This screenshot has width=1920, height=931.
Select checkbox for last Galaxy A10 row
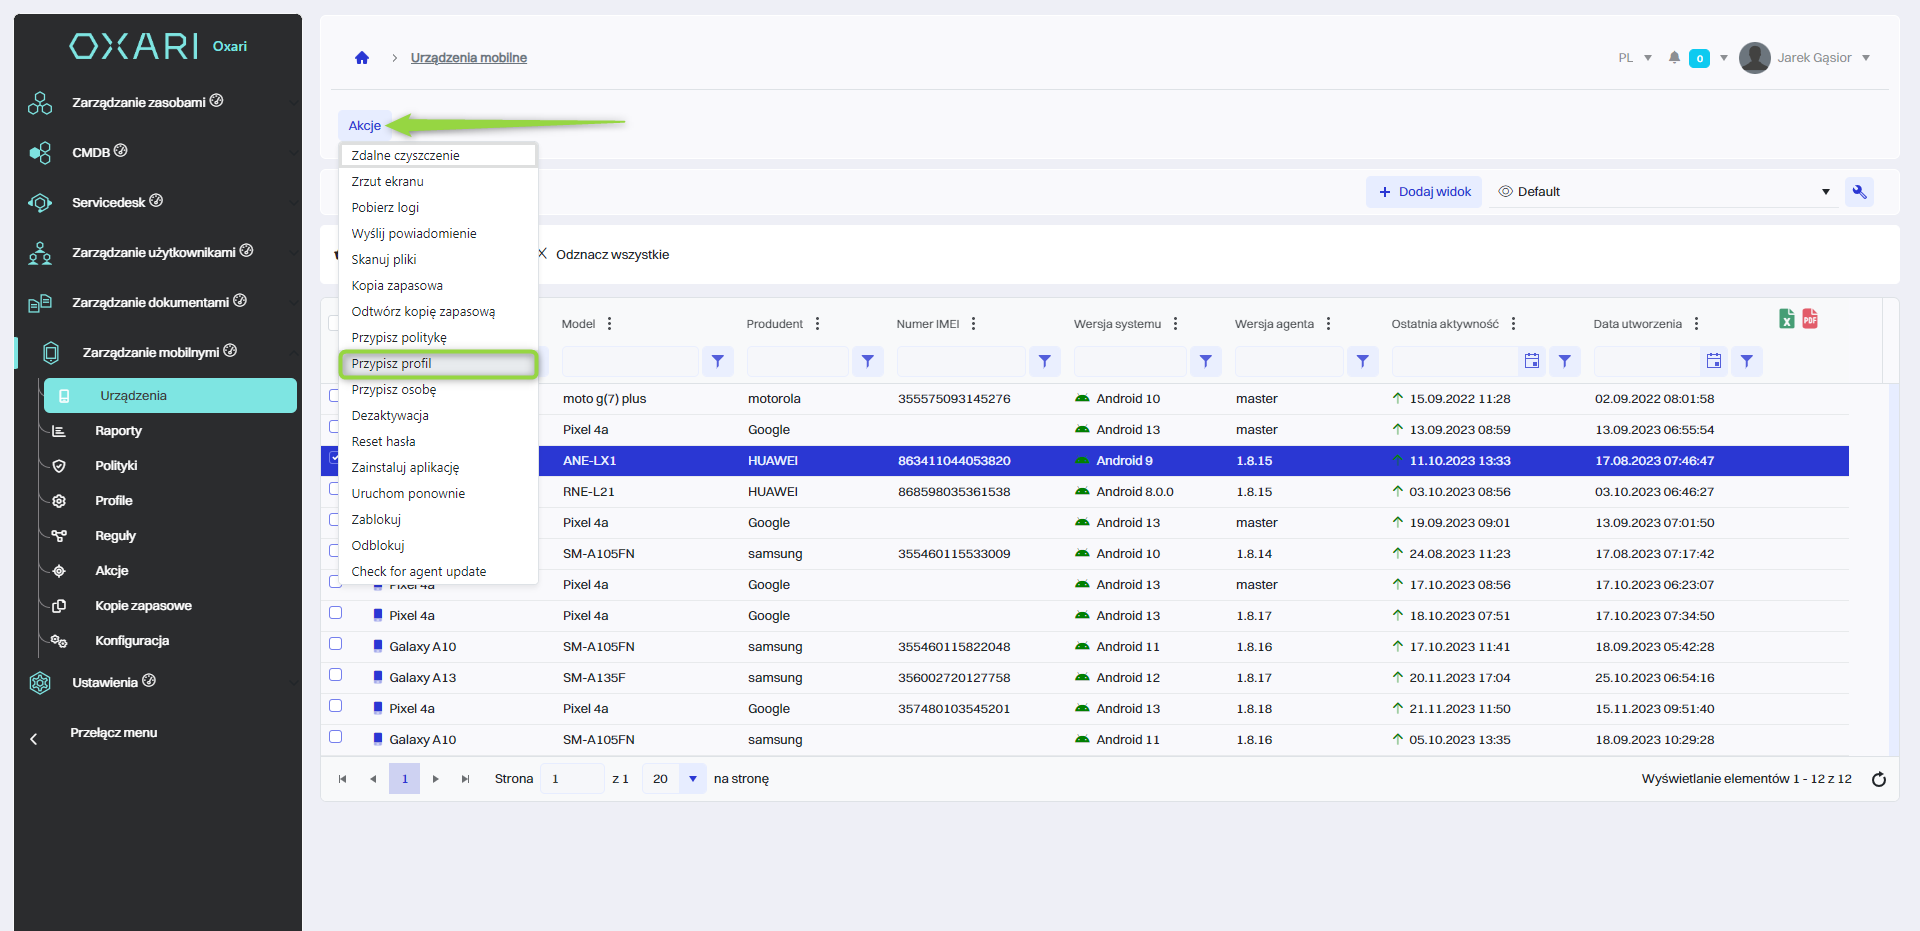coord(336,737)
